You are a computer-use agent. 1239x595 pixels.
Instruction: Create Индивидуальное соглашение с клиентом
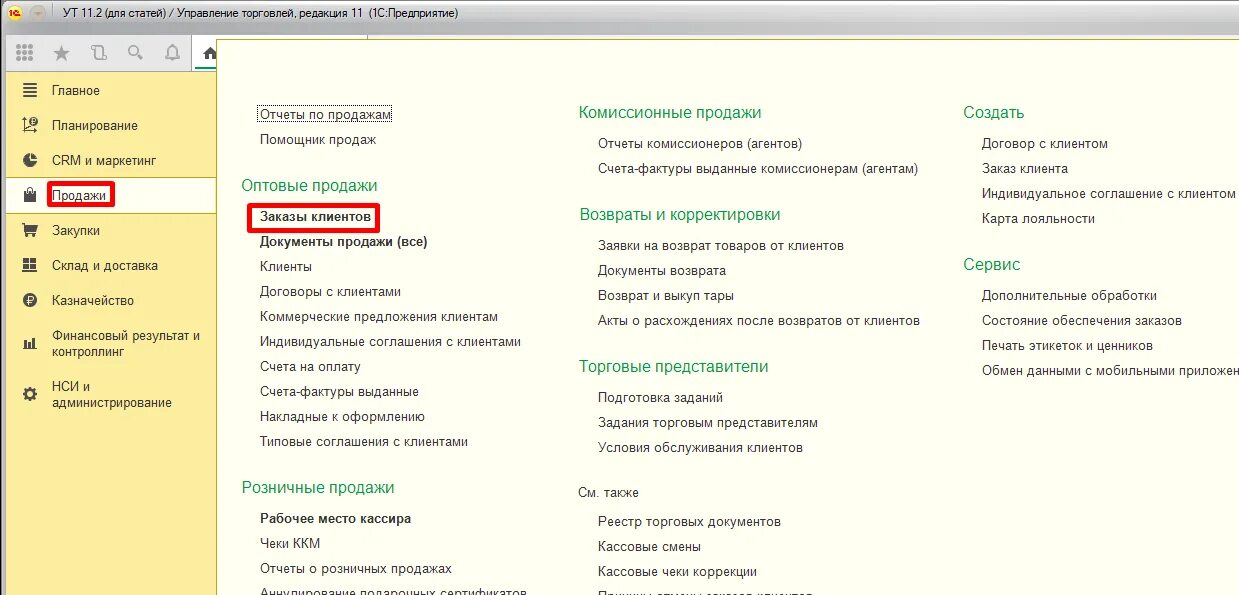[x=1109, y=193]
